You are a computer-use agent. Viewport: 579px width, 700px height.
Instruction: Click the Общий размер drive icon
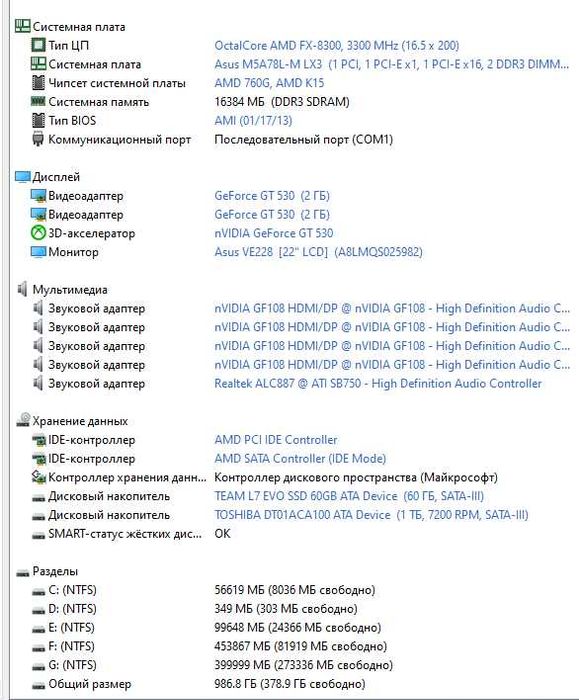click(39, 685)
